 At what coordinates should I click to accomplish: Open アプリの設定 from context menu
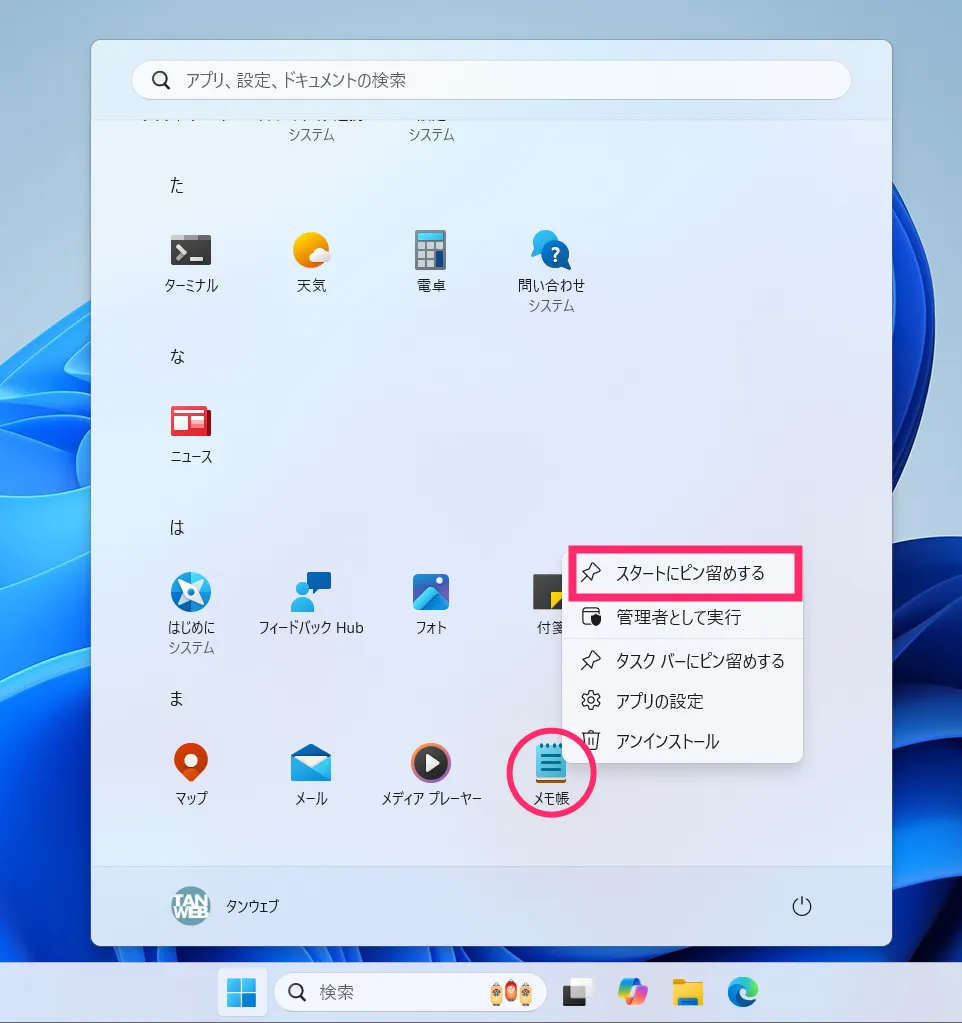coord(682,701)
